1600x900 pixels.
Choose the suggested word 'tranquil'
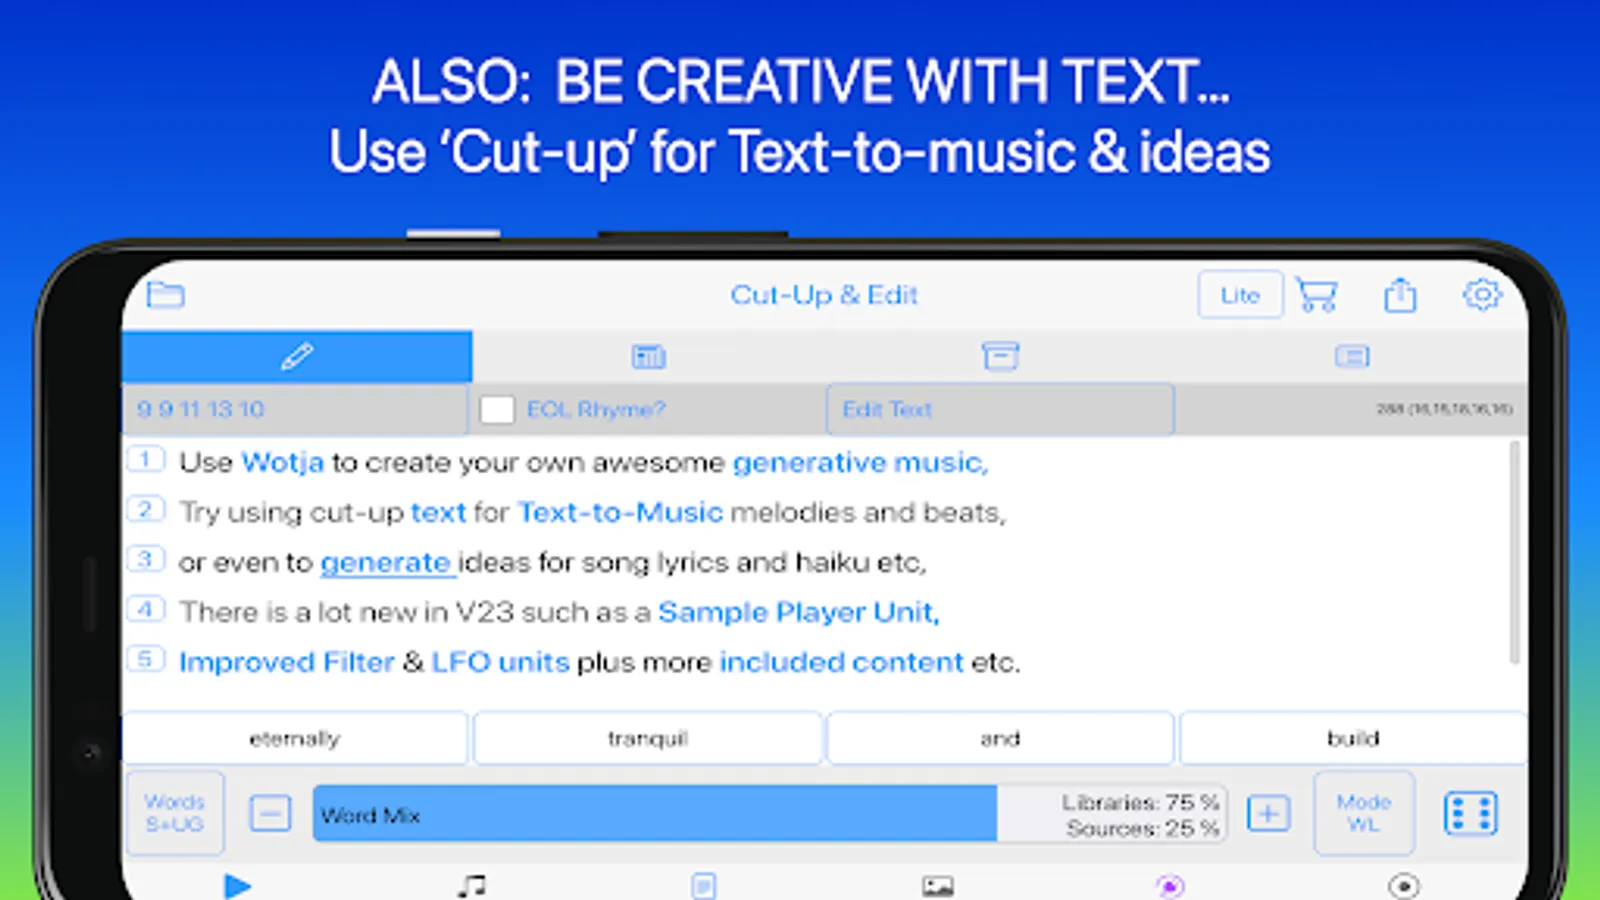[x=648, y=738]
